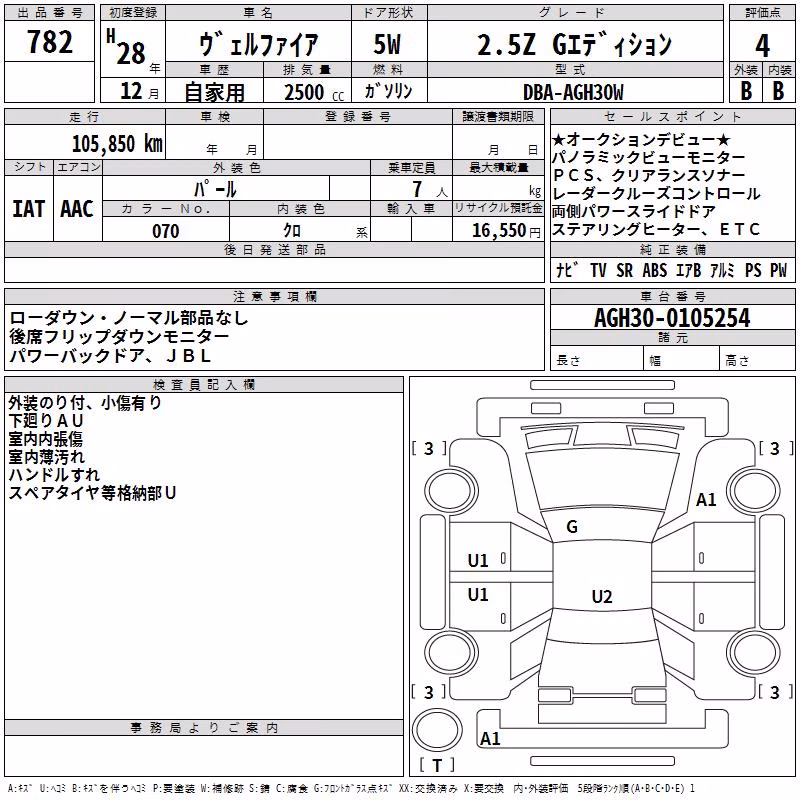The image size is (800, 800).
Task: Click overall evaluation score 4
Action: click(762, 45)
